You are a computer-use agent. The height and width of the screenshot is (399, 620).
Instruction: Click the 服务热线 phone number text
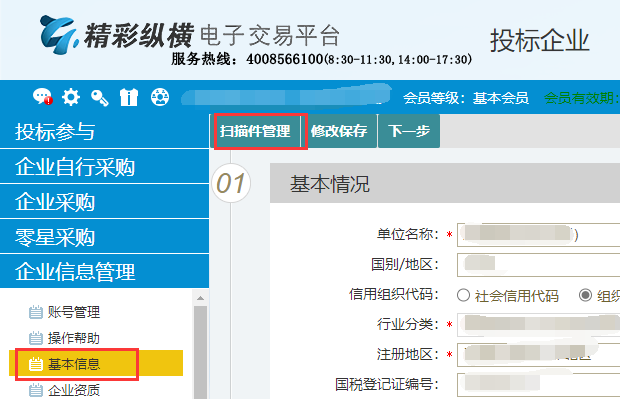pos(321,59)
